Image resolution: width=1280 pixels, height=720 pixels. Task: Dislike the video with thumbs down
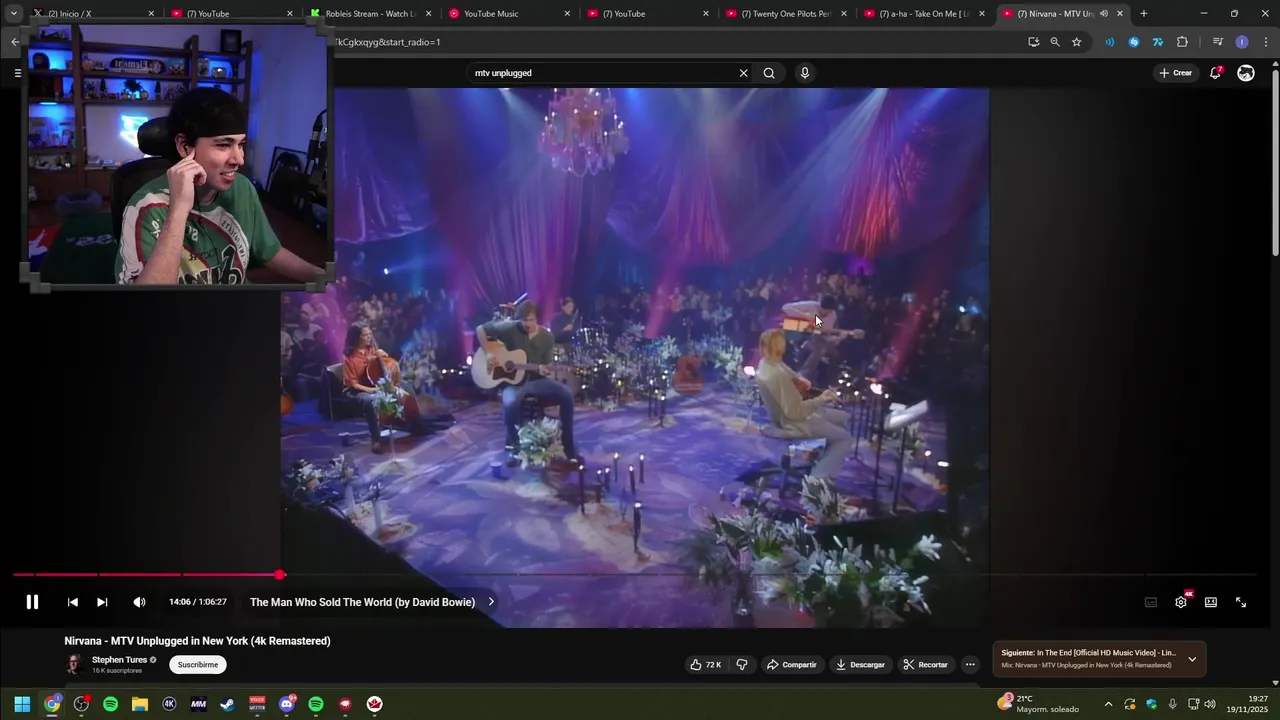[x=742, y=665]
